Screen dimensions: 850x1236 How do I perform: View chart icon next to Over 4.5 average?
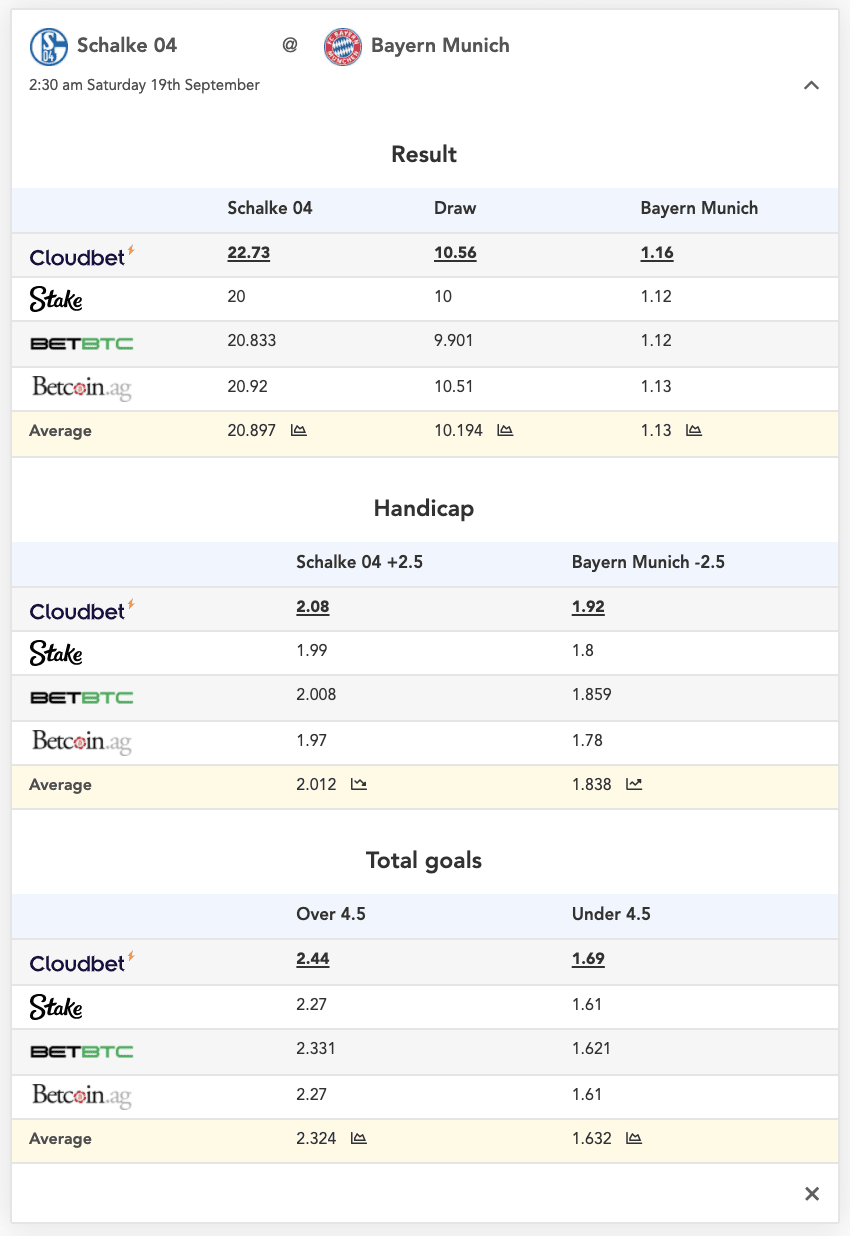tap(359, 1139)
